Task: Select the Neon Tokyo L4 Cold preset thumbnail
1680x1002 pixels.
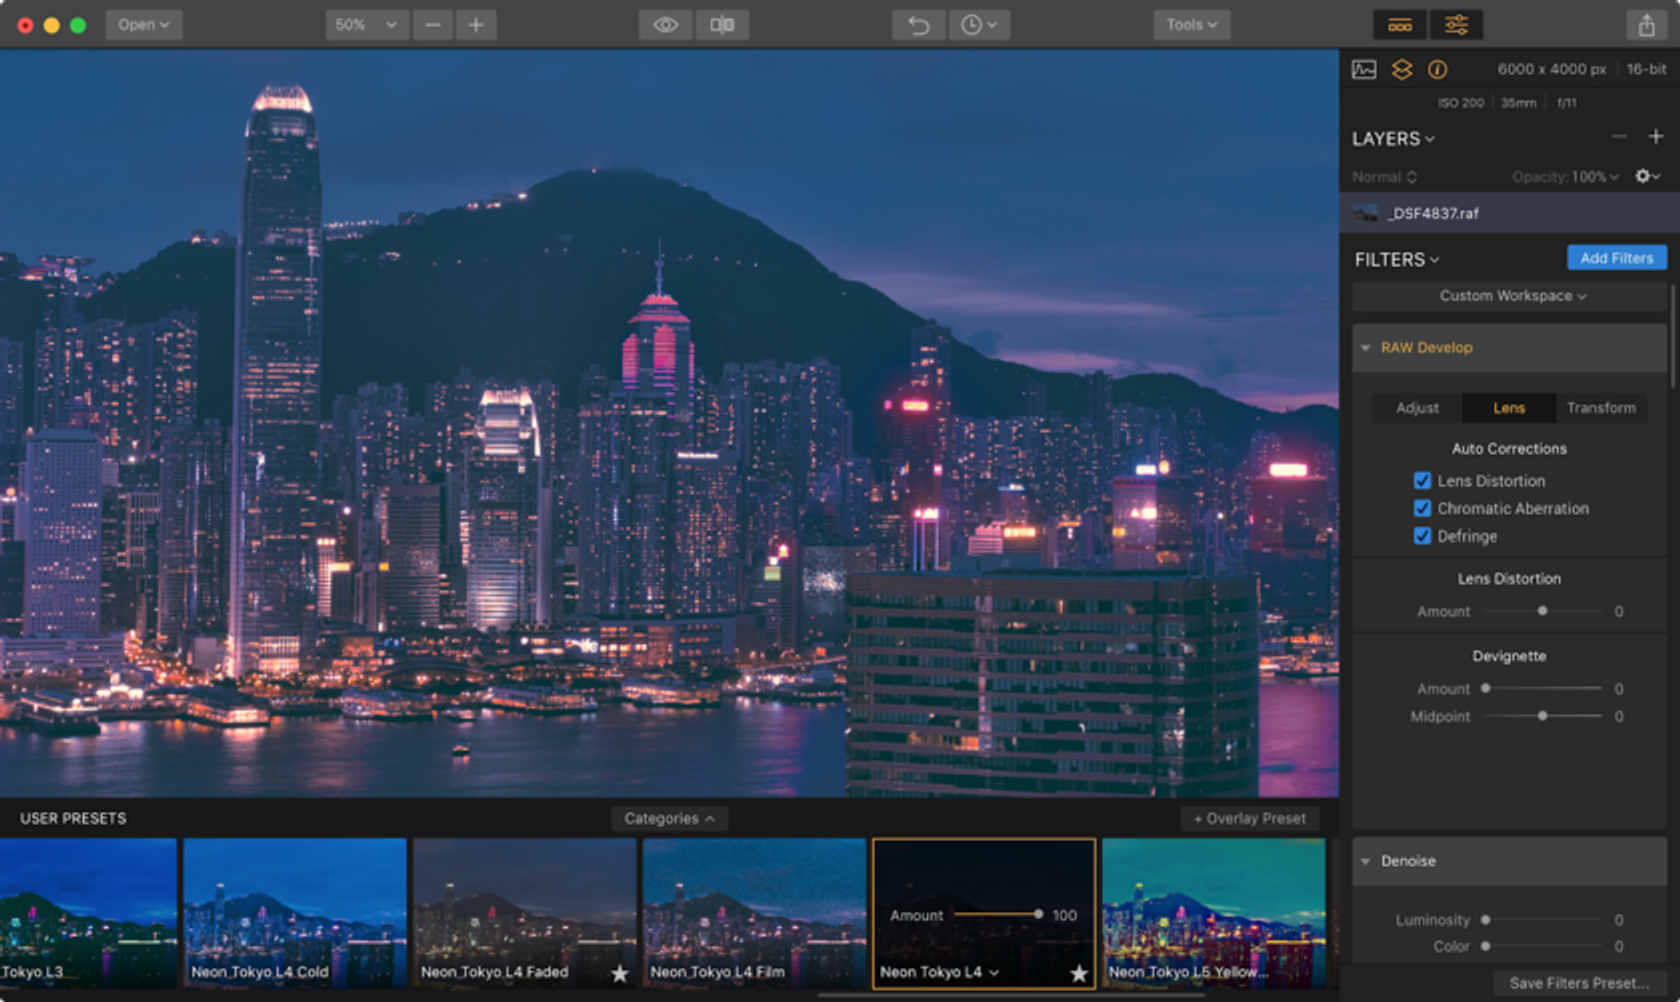Action: [x=295, y=912]
